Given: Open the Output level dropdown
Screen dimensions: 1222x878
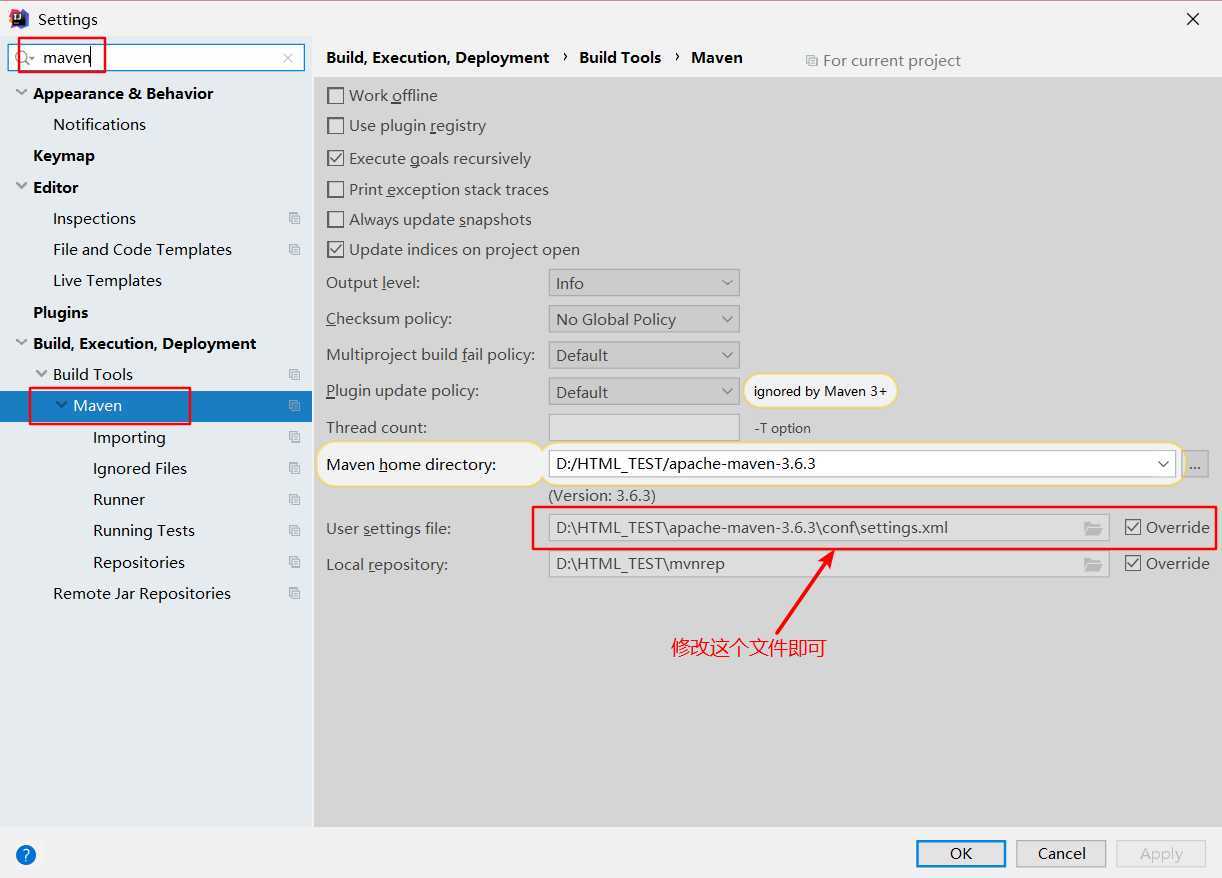Looking at the screenshot, I should 644,283.
